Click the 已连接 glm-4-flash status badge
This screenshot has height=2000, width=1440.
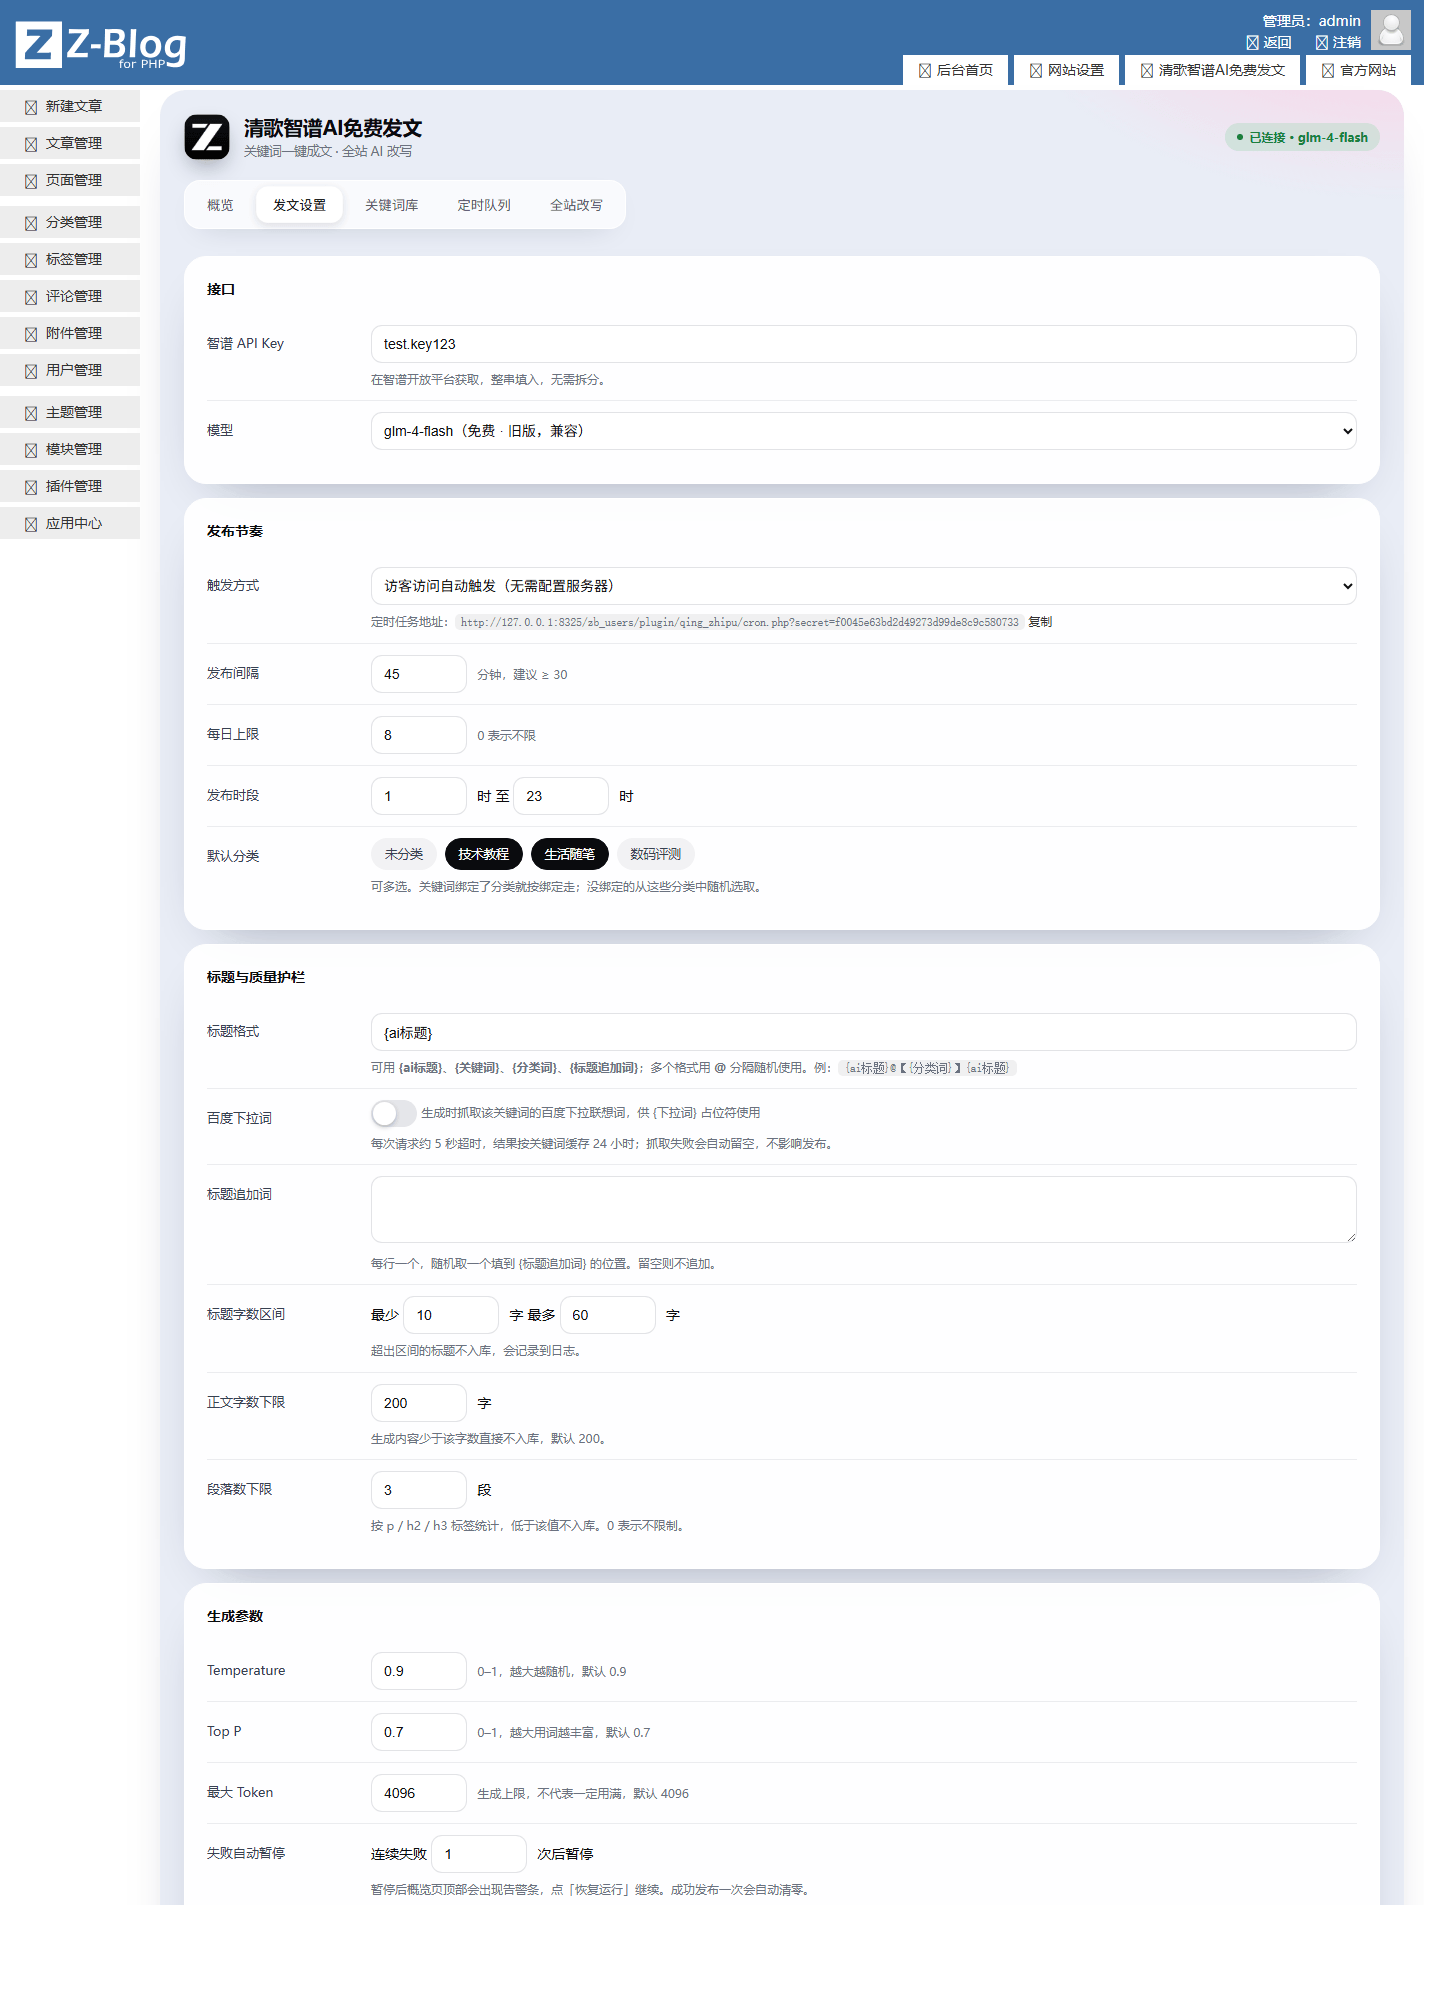pyautogui.click(x=1302, y=138)
